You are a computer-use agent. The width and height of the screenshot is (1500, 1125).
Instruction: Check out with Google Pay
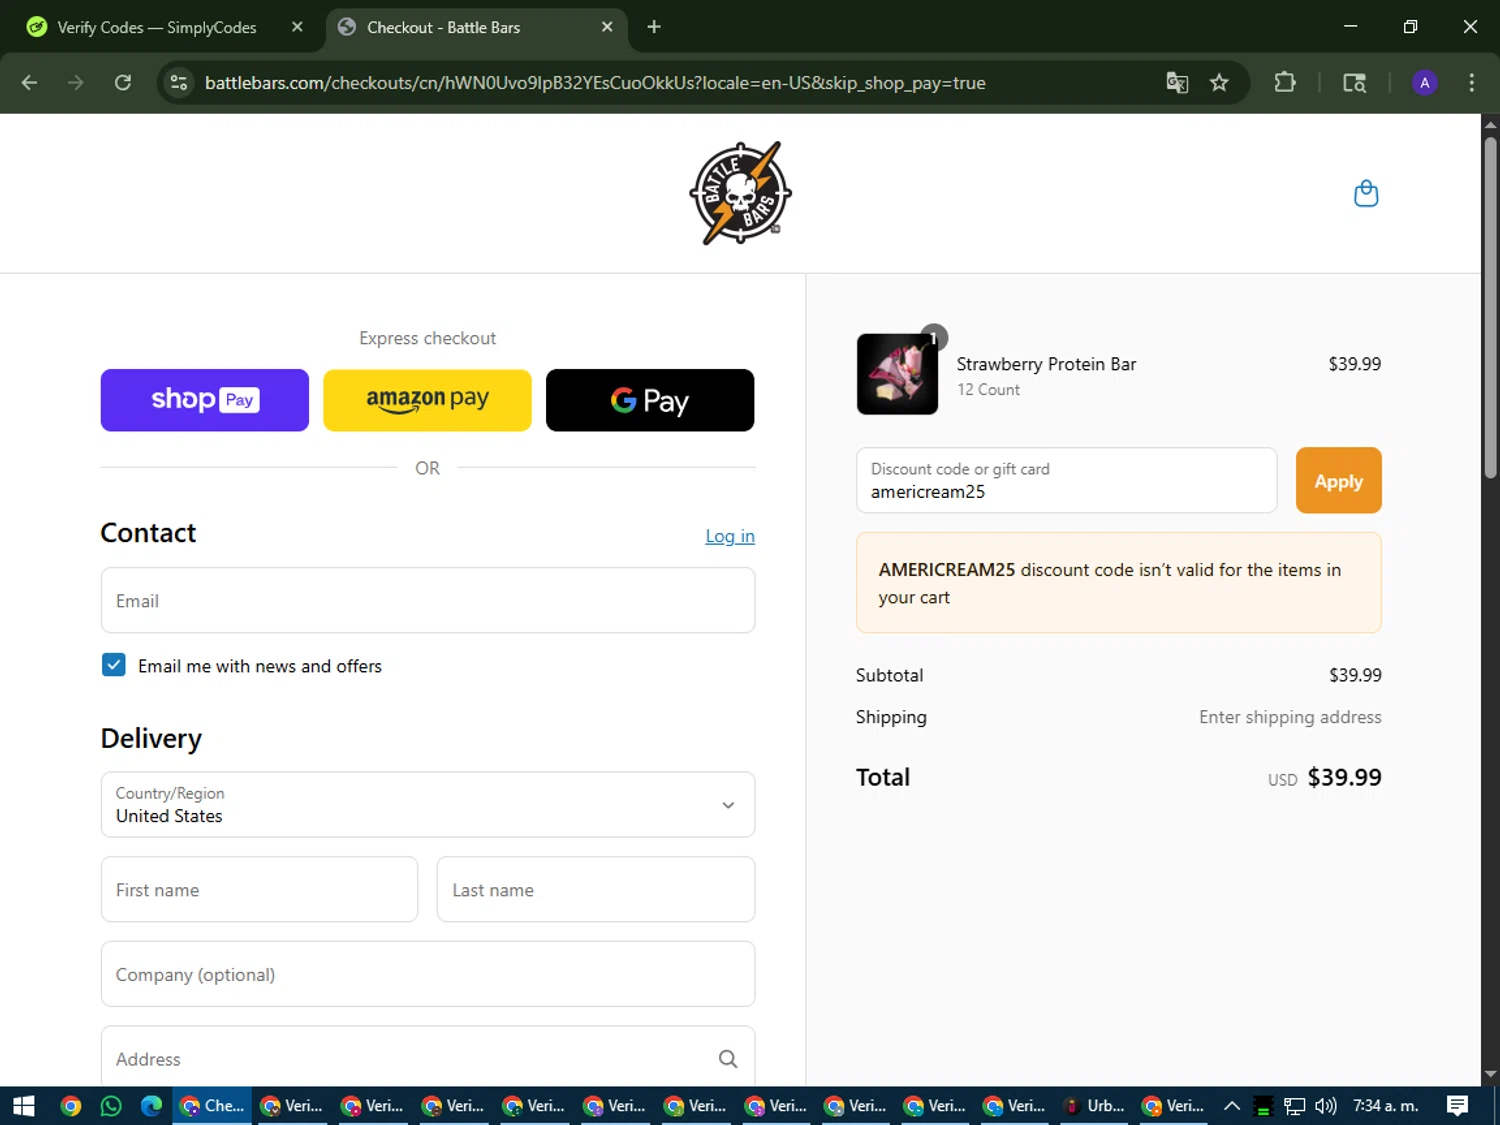pyautogui.click(x=650, y=400)
